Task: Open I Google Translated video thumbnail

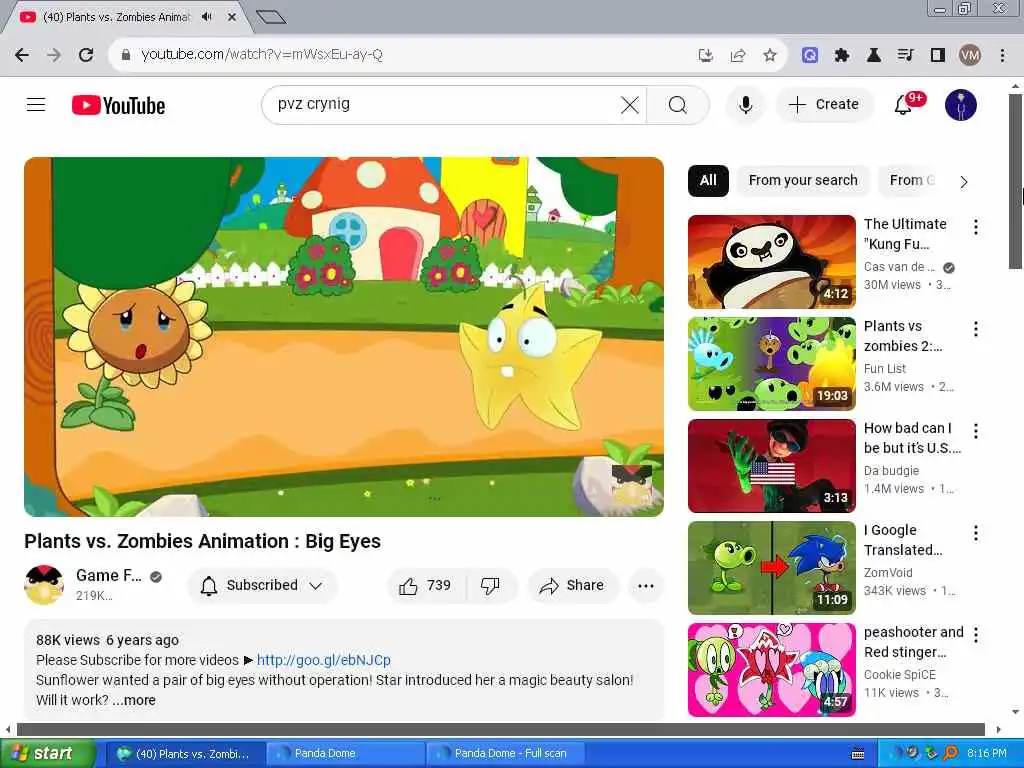Action: (771, 568)
